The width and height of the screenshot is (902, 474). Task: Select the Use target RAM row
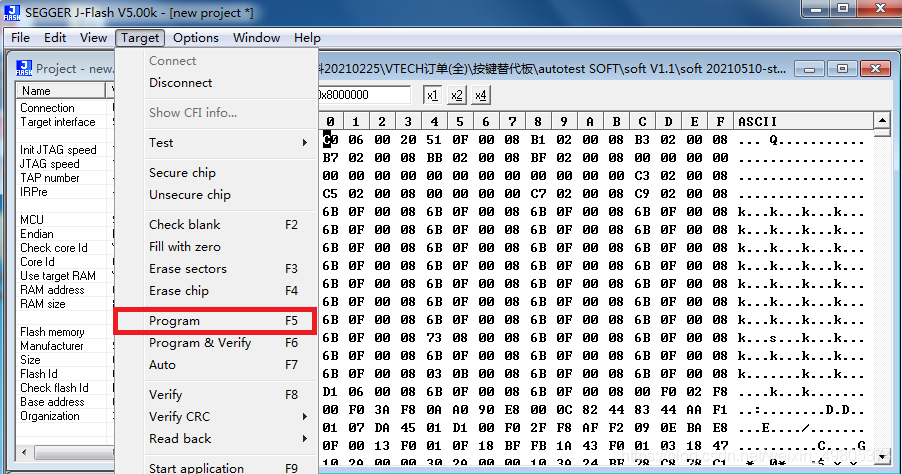pyautogui.click(x=63, y=276)
